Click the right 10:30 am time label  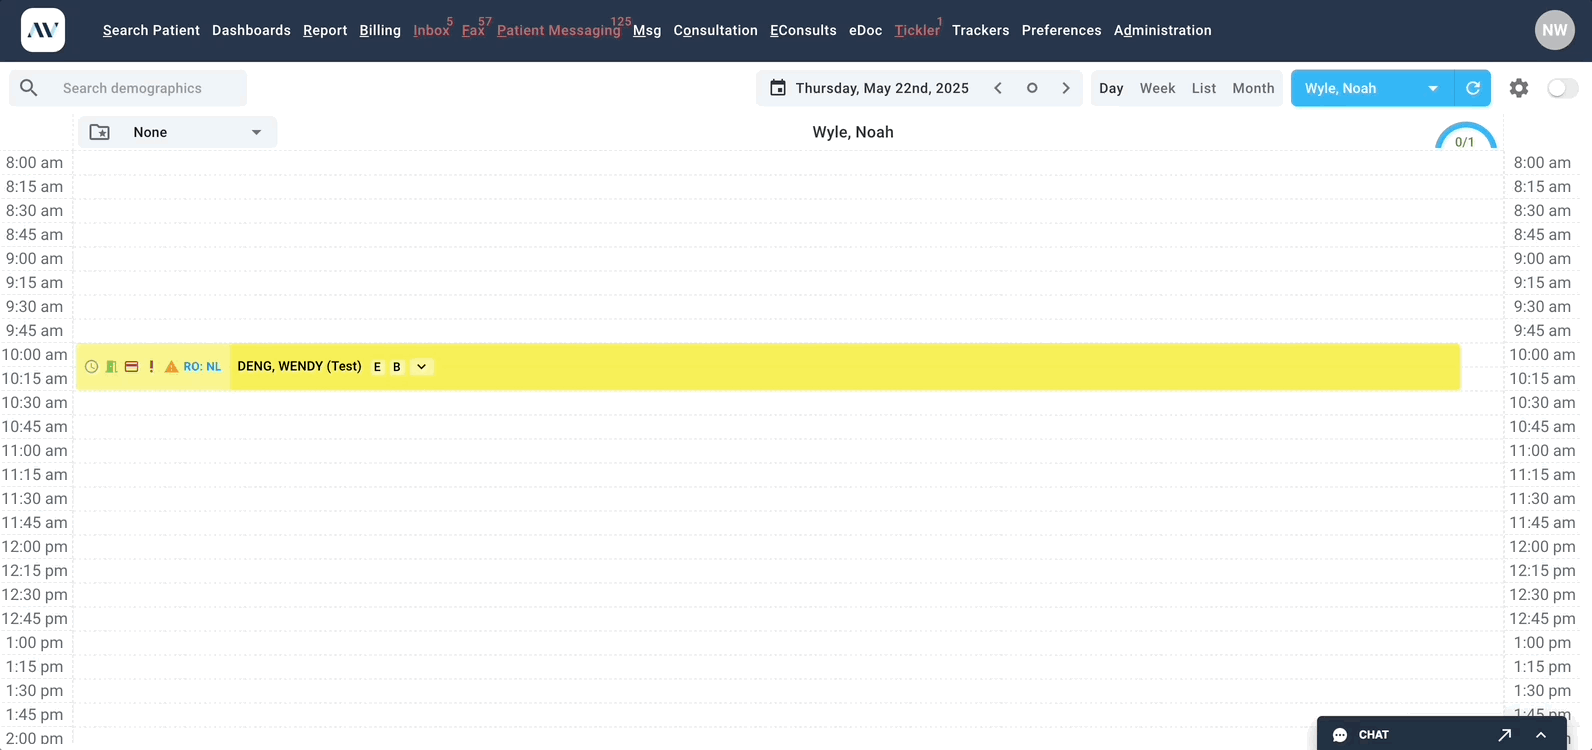(1542, 402)
